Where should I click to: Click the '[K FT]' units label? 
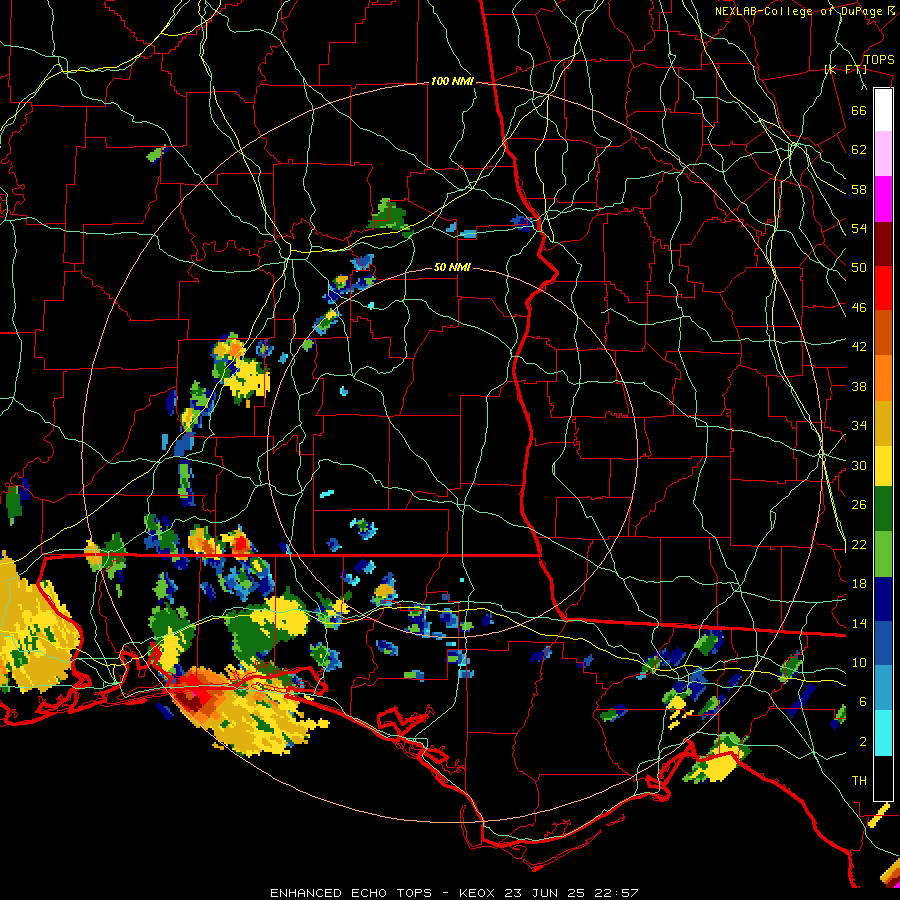click(x=845, y=69)
